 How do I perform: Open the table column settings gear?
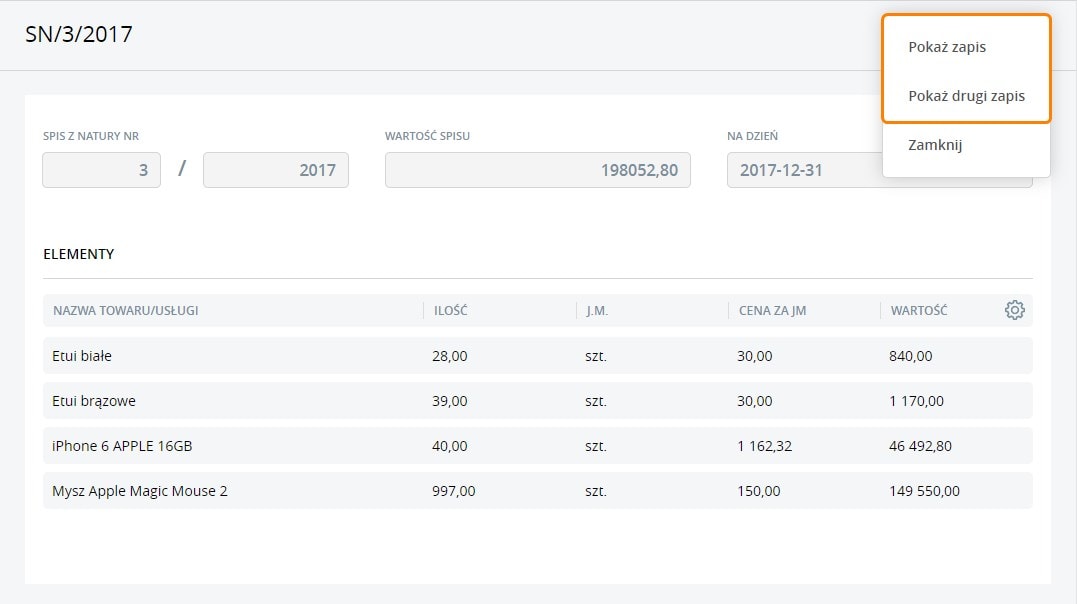click(1014, 310)
